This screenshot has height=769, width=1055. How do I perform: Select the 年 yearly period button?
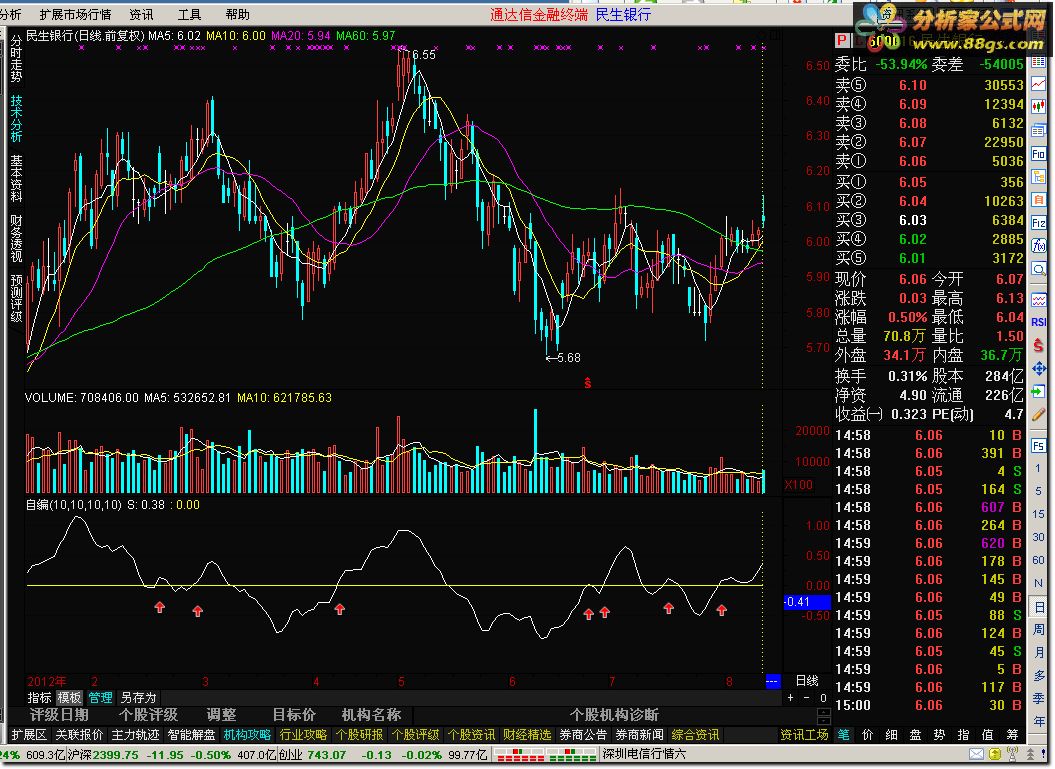[x=1039, y=721]
